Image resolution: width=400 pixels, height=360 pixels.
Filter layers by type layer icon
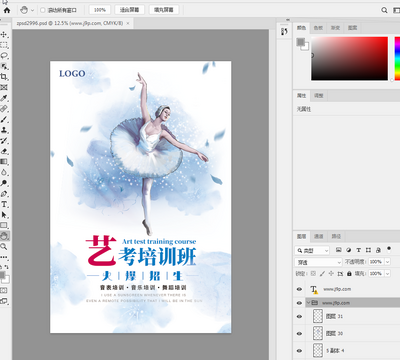pyautogui.click(x=358, y=250)
